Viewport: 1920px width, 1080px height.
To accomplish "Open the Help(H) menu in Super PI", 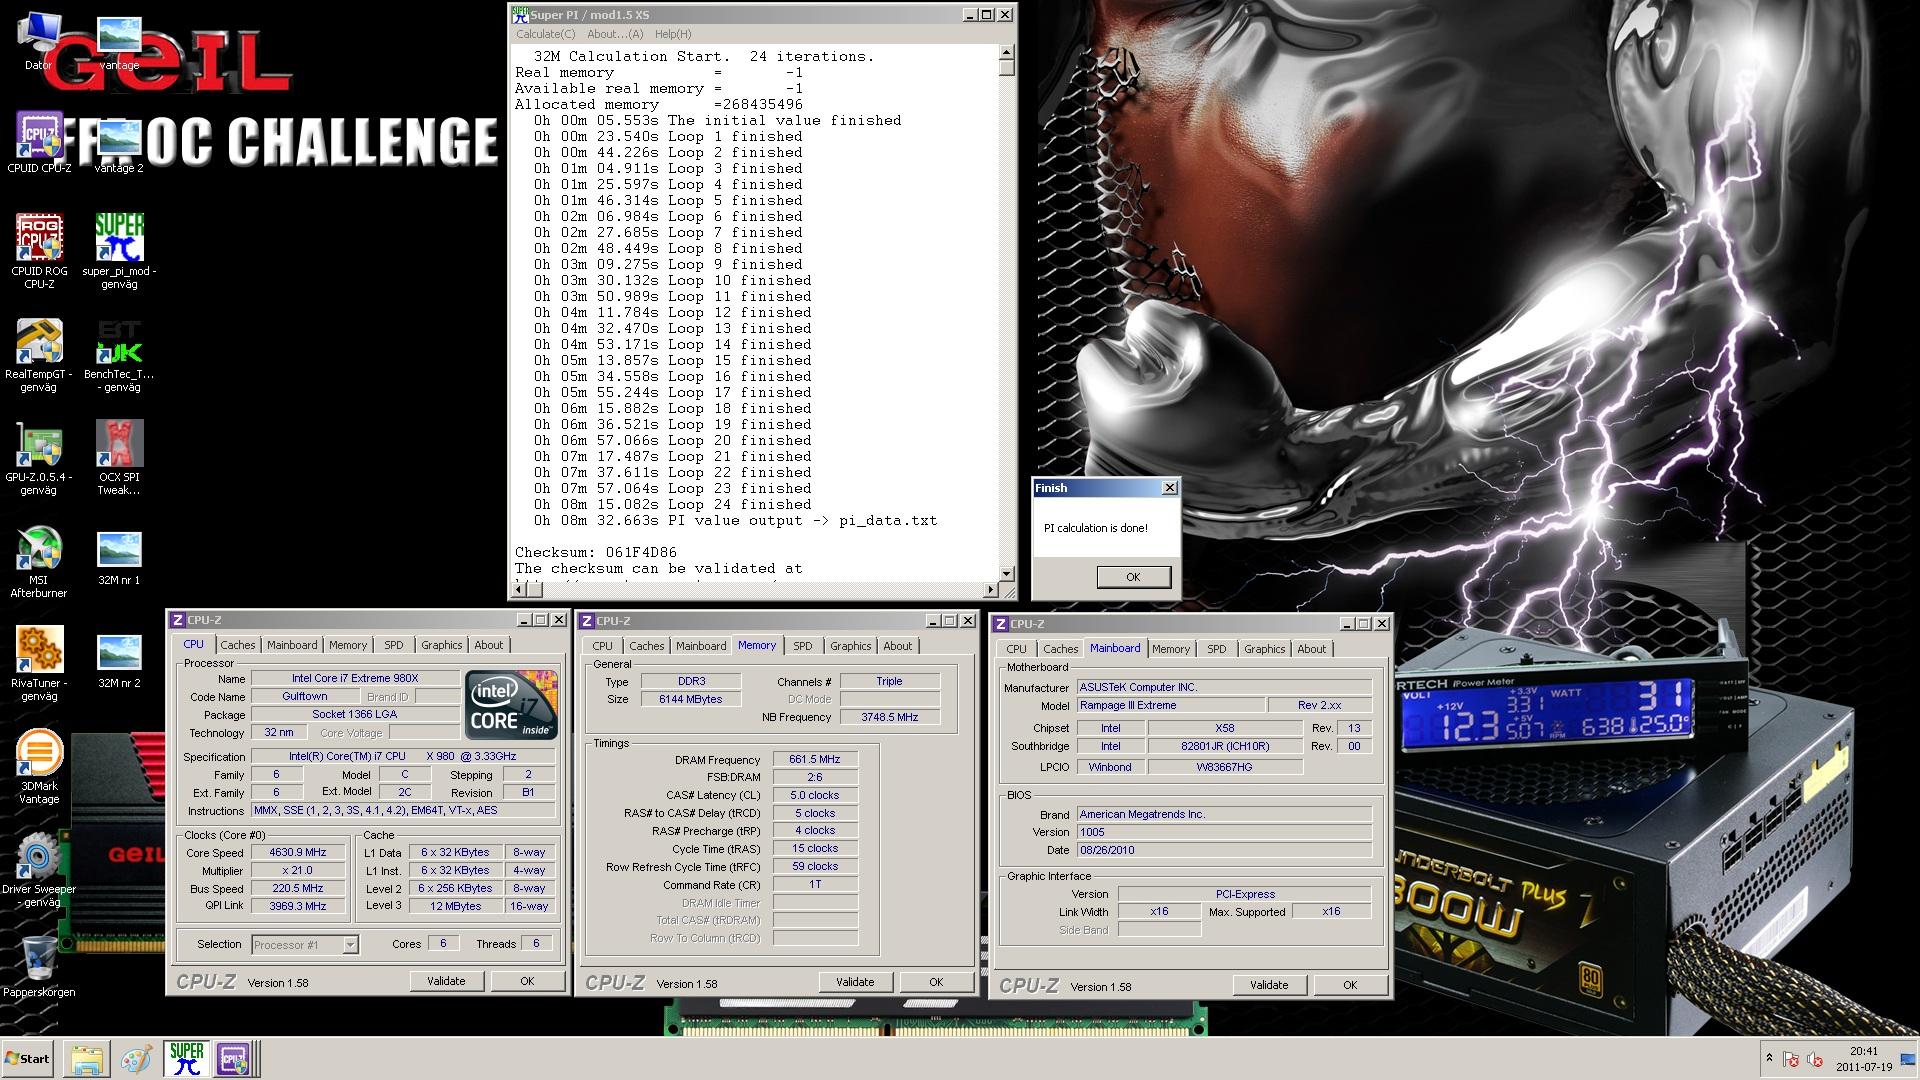I will (x=673, y=34).
